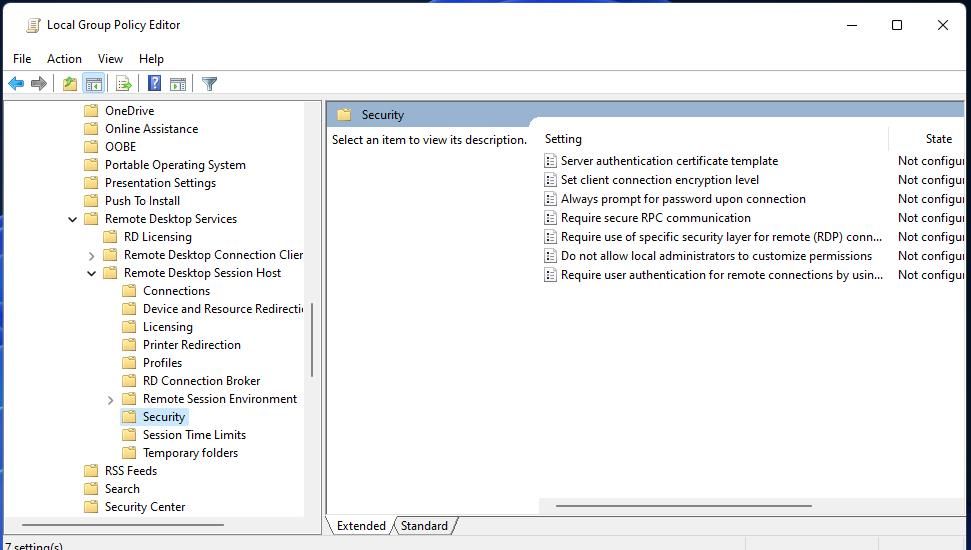Expand Remote Session Environment node
Image resolution: width=971 pixels, height=550 pixels.
[x=111, y=400]
